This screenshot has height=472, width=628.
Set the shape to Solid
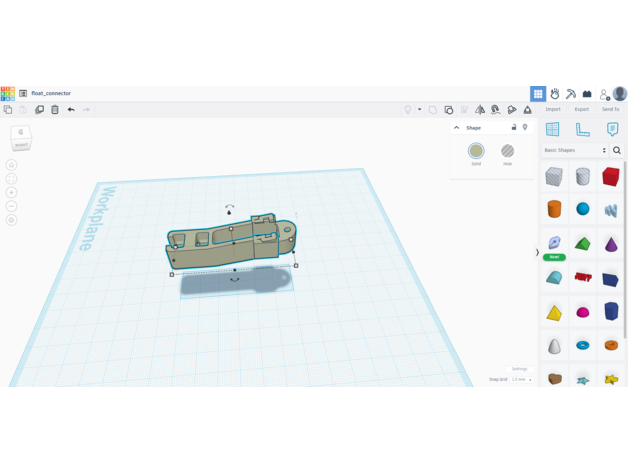(x=476, y=152)
